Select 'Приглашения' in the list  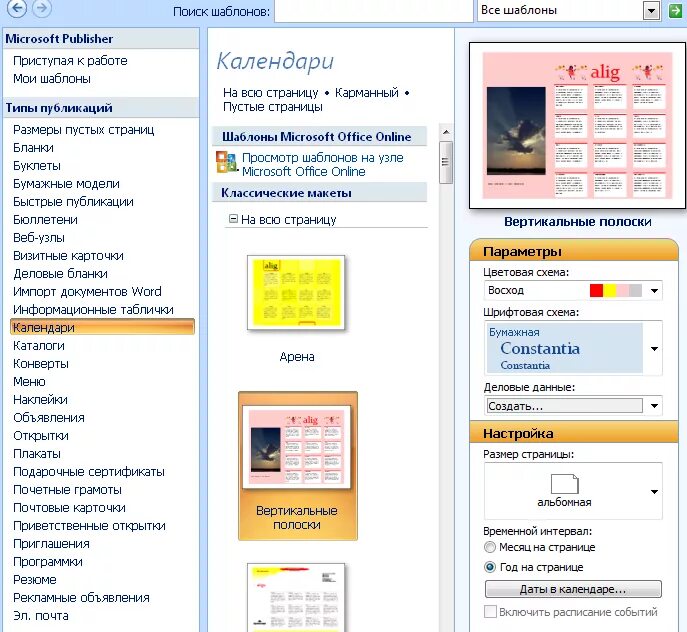click(51, 543)
